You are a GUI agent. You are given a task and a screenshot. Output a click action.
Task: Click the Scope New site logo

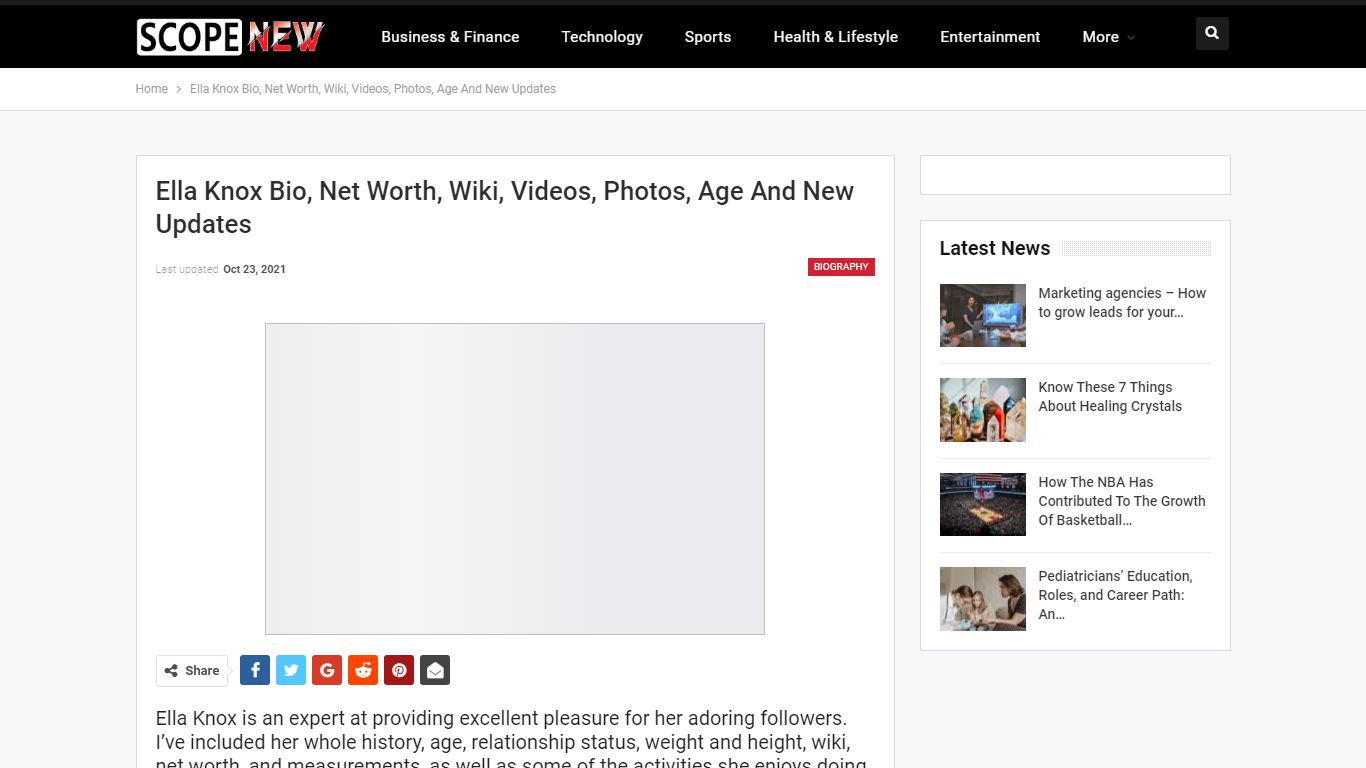tap(230, 37)
